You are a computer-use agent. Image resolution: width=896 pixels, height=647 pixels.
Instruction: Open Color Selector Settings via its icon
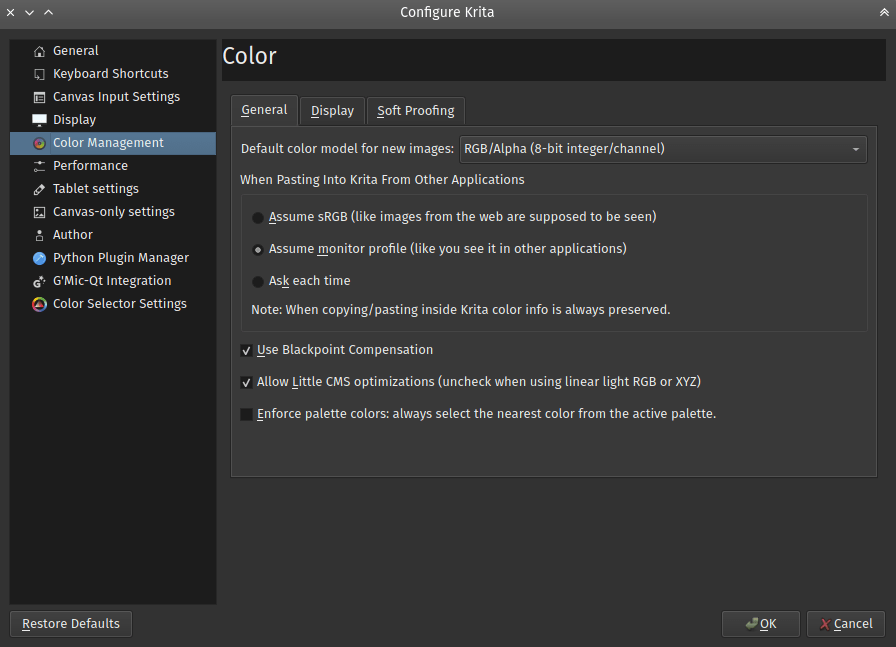(37, 303)
